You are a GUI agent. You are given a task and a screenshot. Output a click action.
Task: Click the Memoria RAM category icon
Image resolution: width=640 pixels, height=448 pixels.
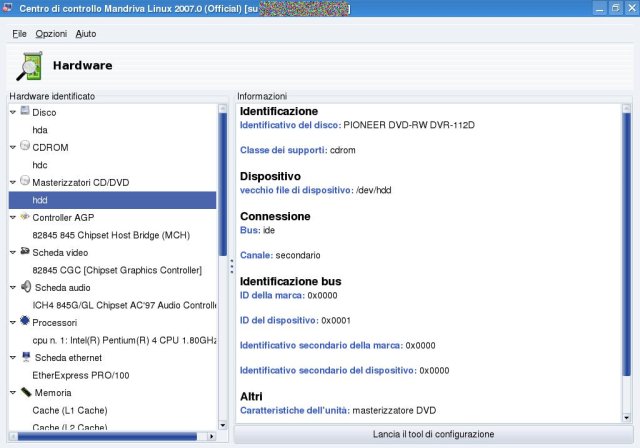point(25,391)
